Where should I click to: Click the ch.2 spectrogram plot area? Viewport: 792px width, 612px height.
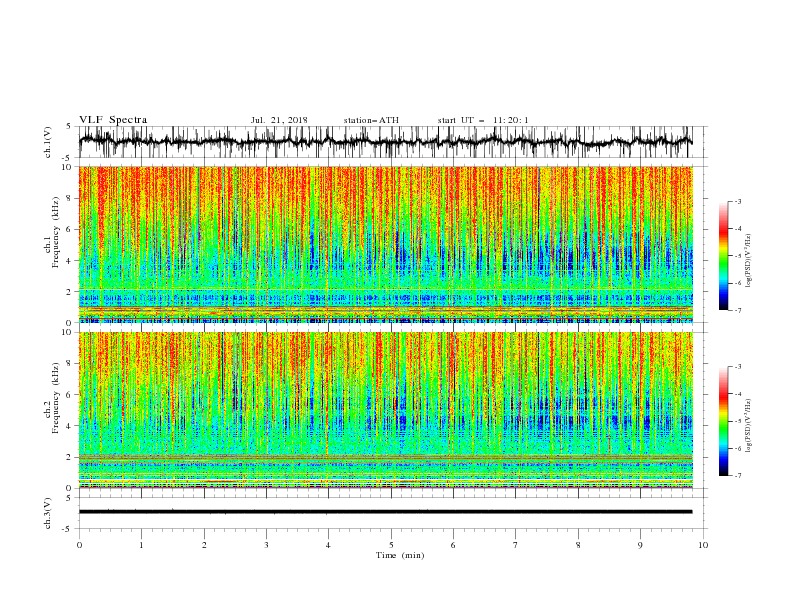coord(386,410)
